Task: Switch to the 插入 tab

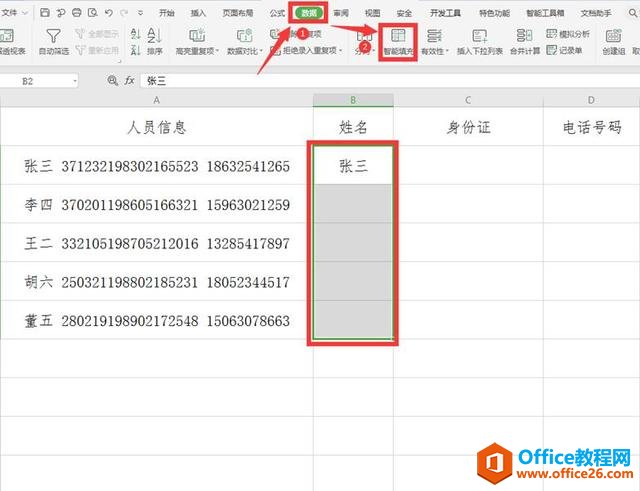Action: coord(198,13)
